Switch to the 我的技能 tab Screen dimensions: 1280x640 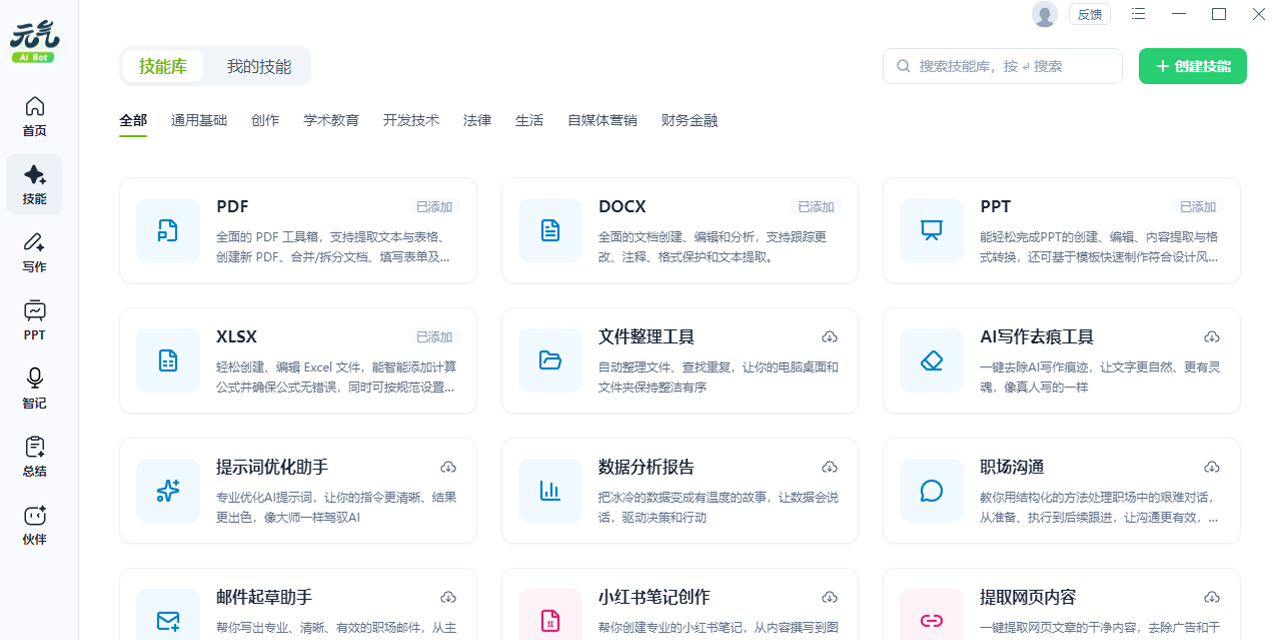pos(258,65)
